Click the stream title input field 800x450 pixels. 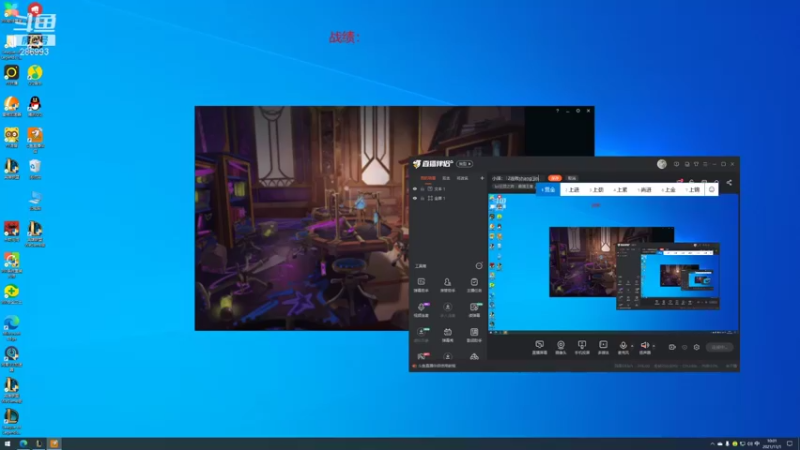tap(515, 178)
